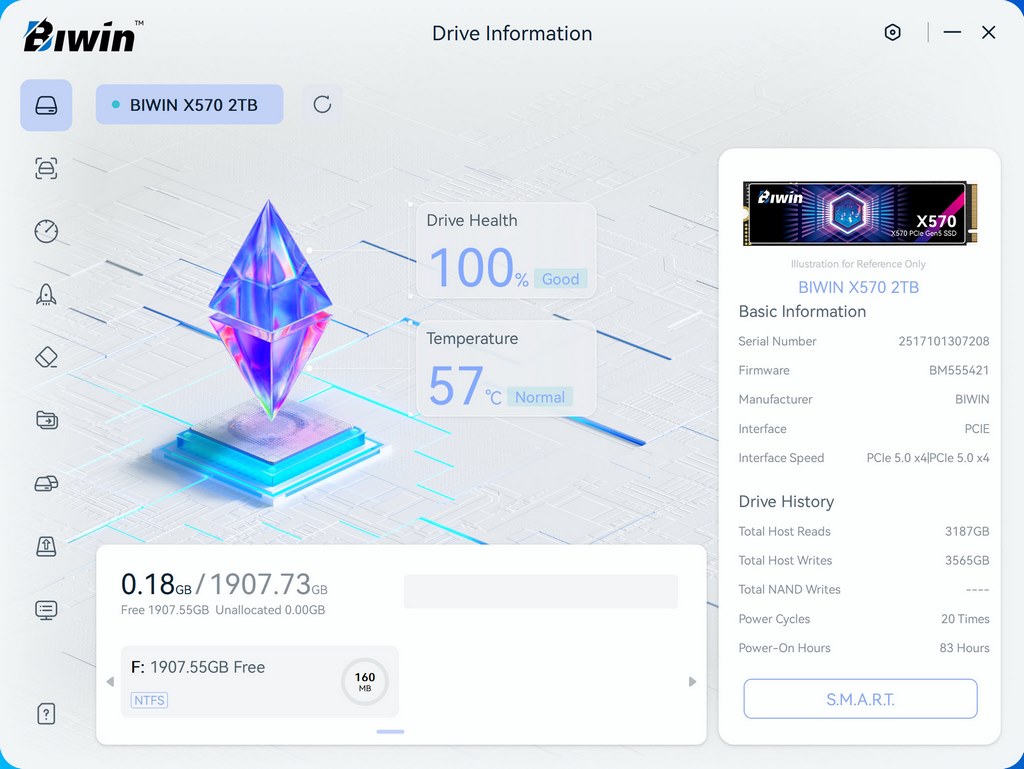Open the S.M.A.R.T. details button

point(860,699)
